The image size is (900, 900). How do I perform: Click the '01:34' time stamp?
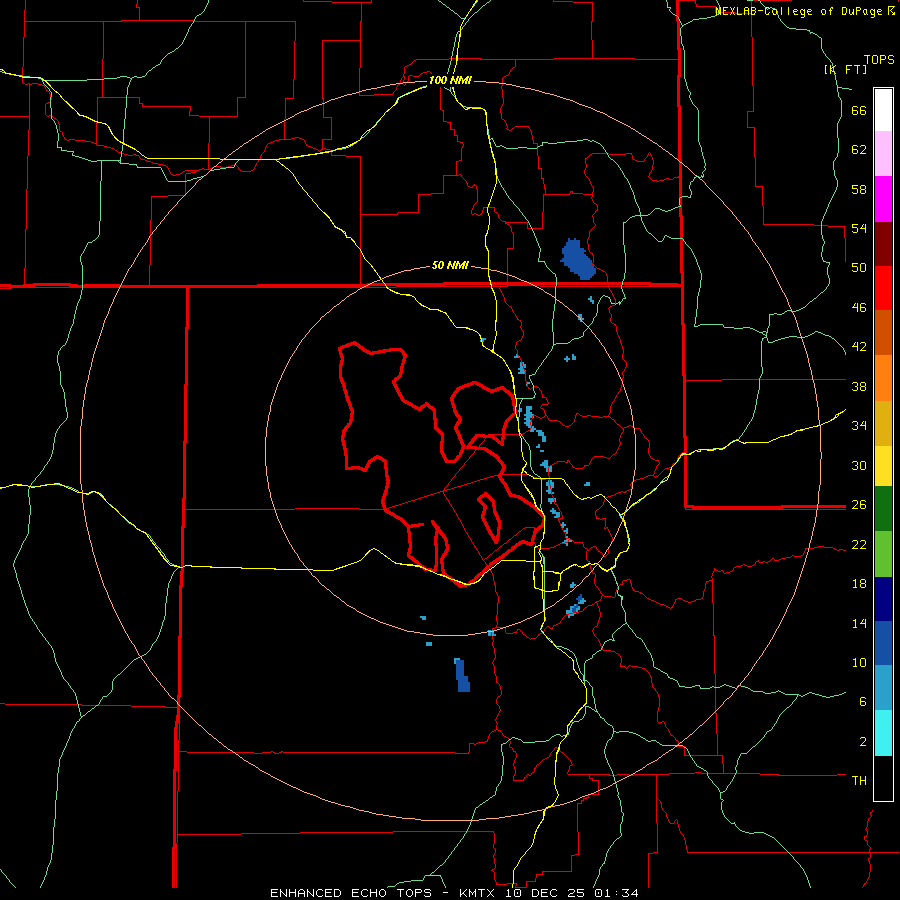(x=616, y=893)
